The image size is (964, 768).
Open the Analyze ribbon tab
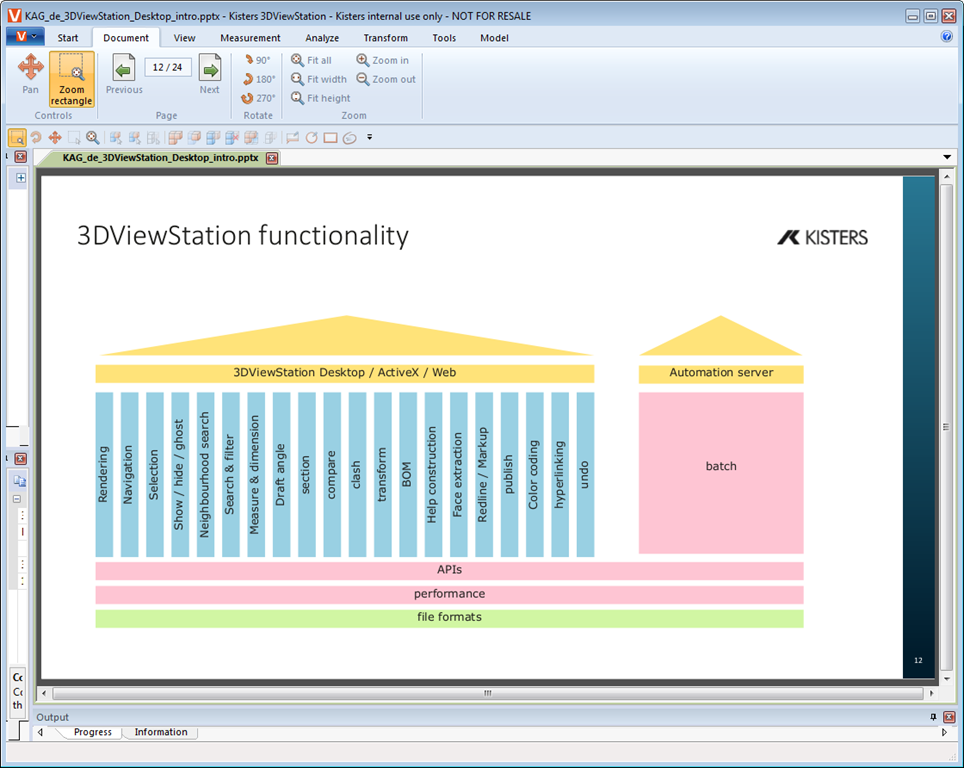pyautogui.click(x=322, y=38)
